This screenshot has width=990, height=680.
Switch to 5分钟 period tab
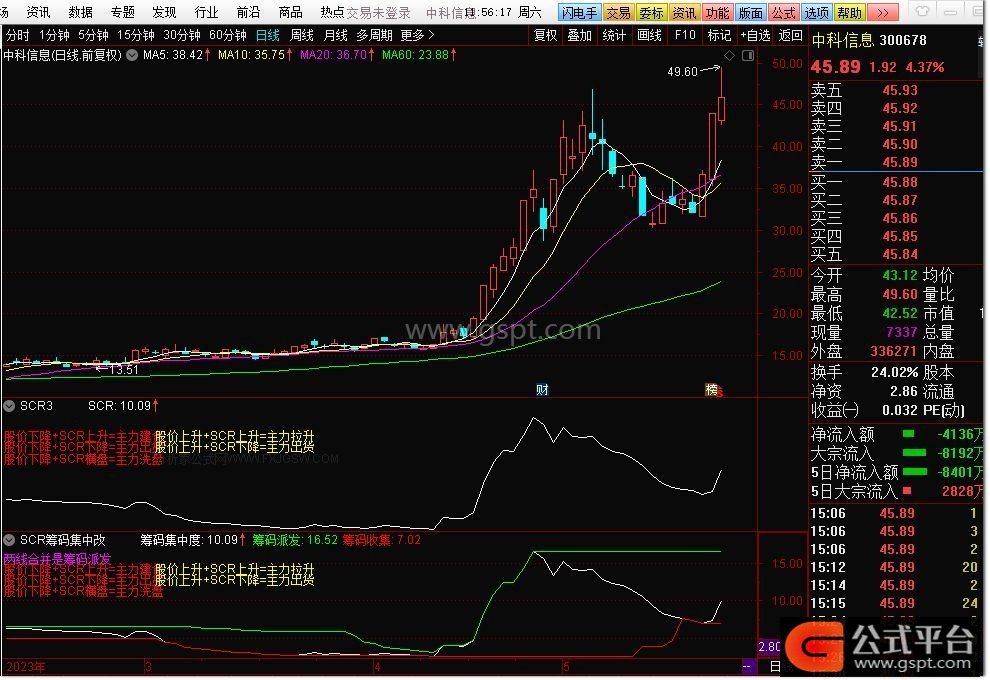coord(93,35)
